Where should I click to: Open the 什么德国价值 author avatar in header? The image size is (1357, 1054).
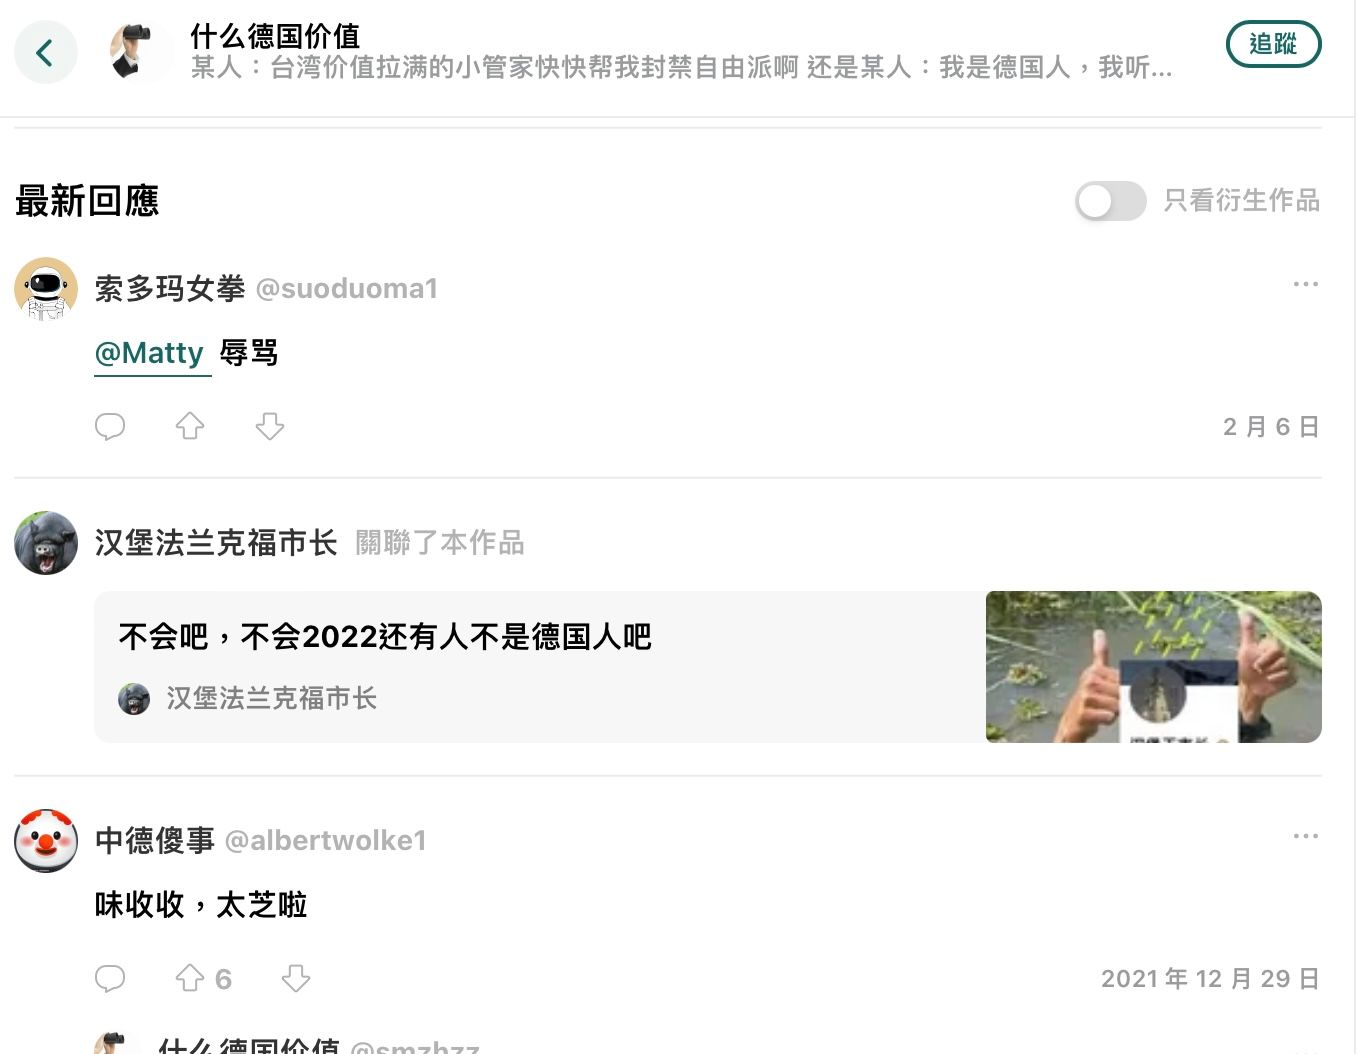(141, 52)
